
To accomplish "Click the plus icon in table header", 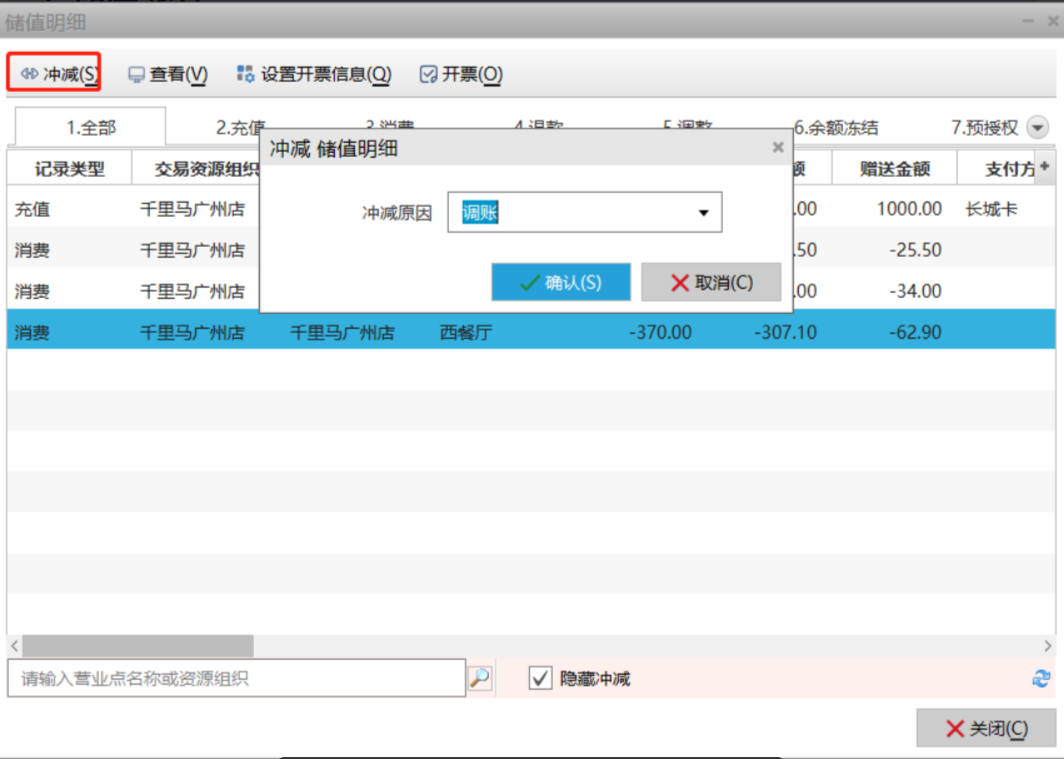I will point(1045,167).
